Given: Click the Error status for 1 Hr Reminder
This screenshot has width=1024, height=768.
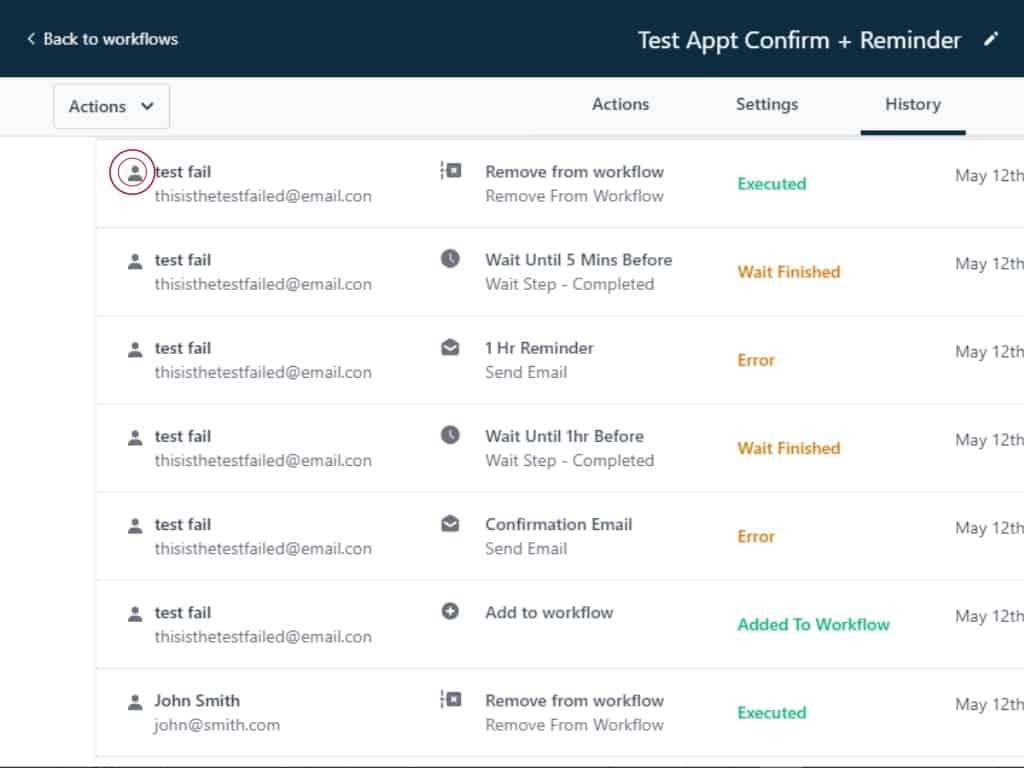Looking at the screenshot, I should tap(756, 360).
